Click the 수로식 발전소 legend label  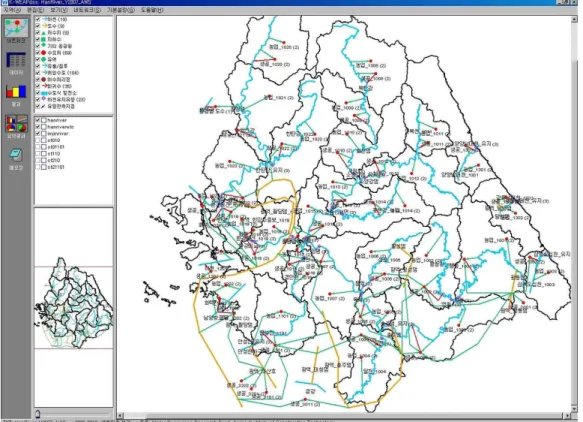pos(62,93)
